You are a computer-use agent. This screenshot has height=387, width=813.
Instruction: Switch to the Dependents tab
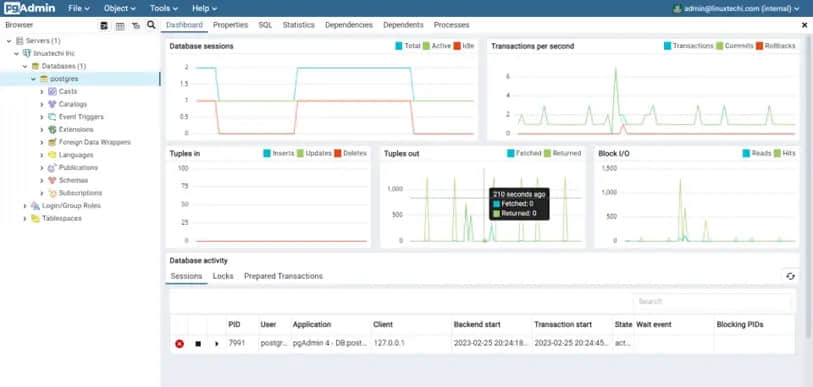tap(403, 25)
